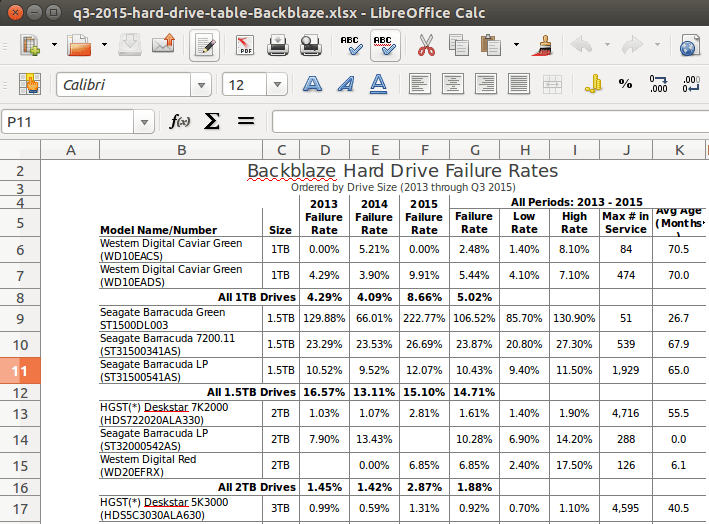Open the New document dropdown arrow
709x524 pixels.
click(54, 44)
